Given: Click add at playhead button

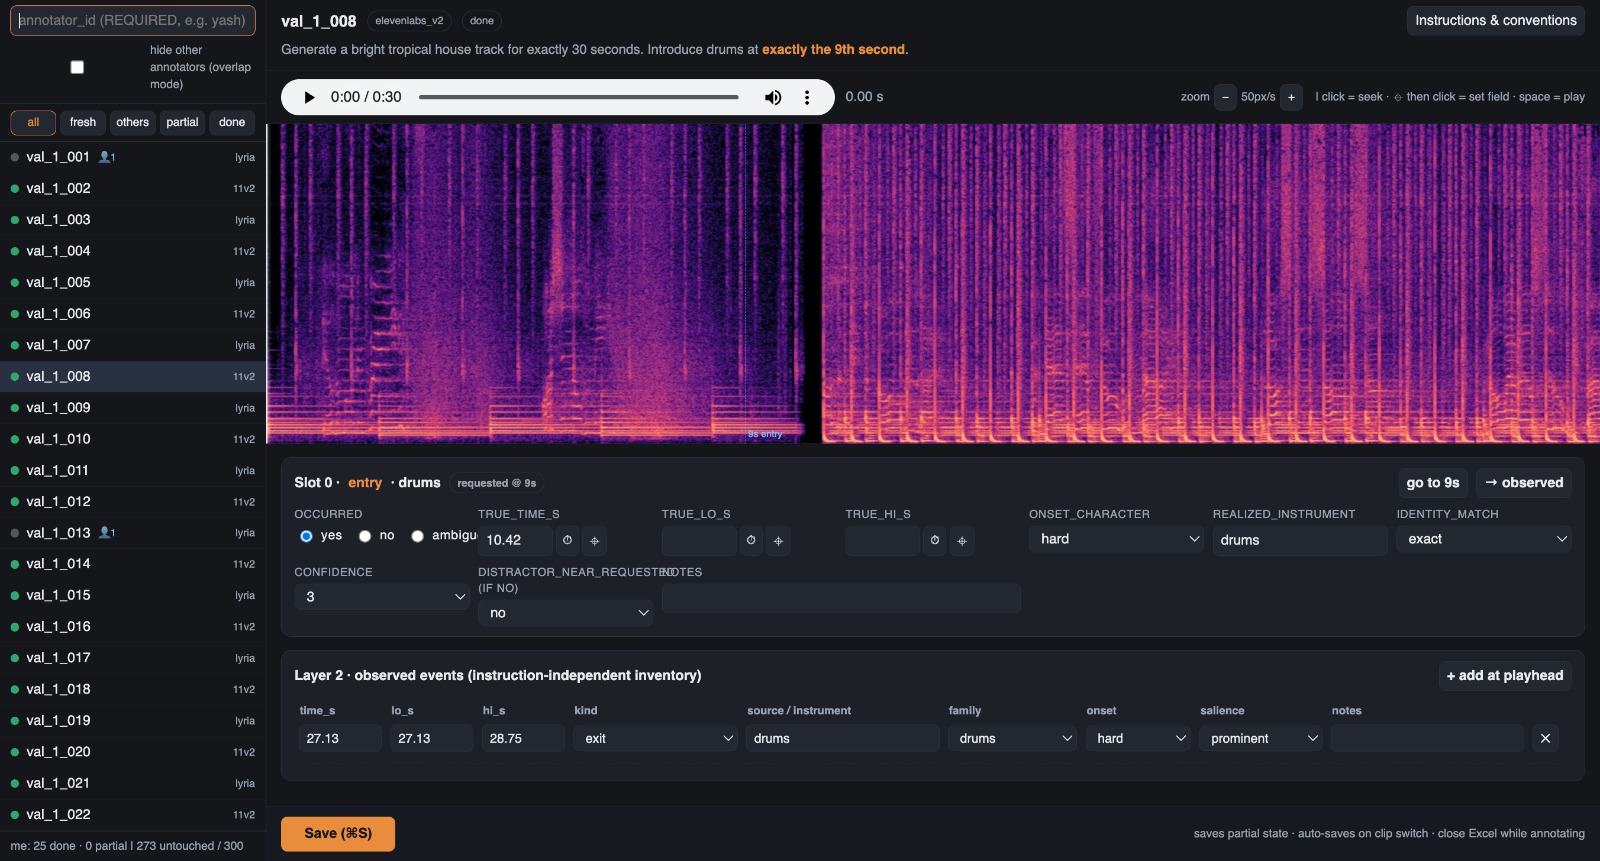Looking at the screenshot, I should click(x=1505, y=676).
